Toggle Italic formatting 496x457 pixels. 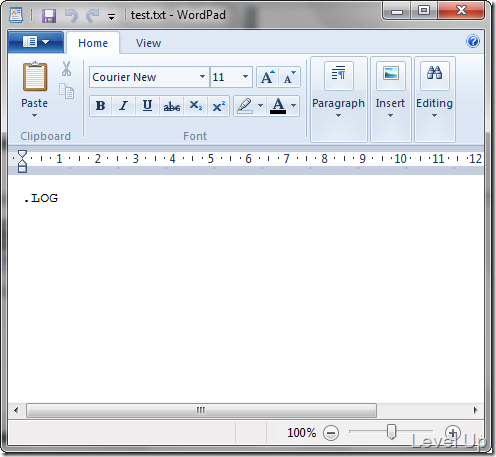click(124, 106)
